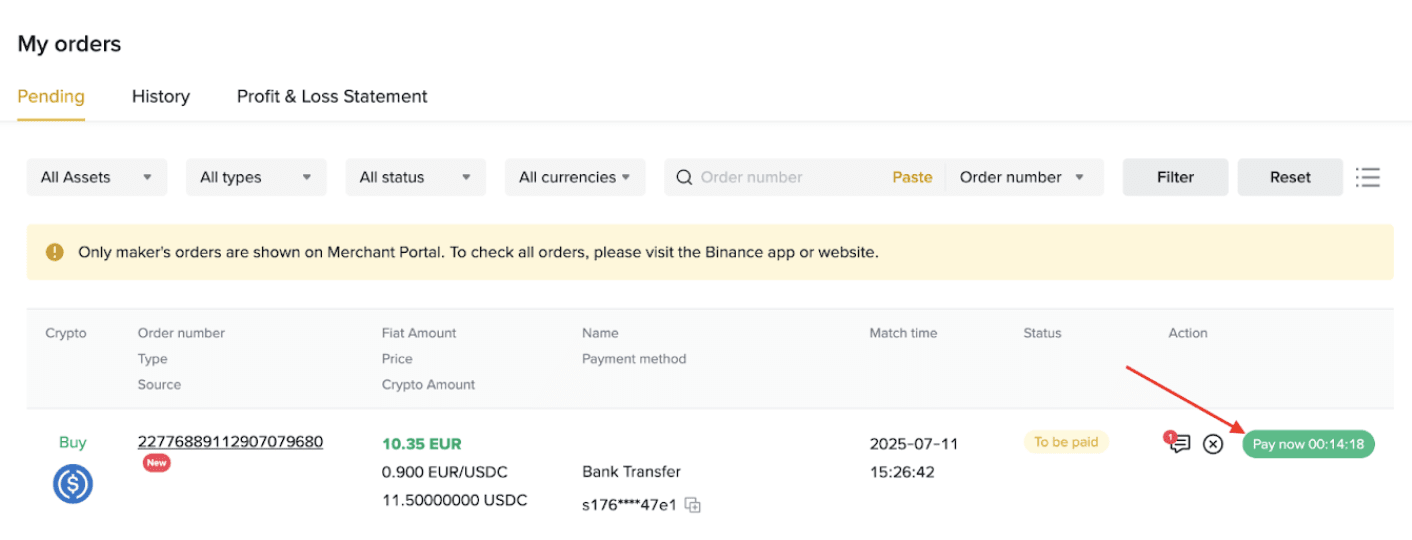
Task: Click the Filter button
Action: coord(1176,177)
